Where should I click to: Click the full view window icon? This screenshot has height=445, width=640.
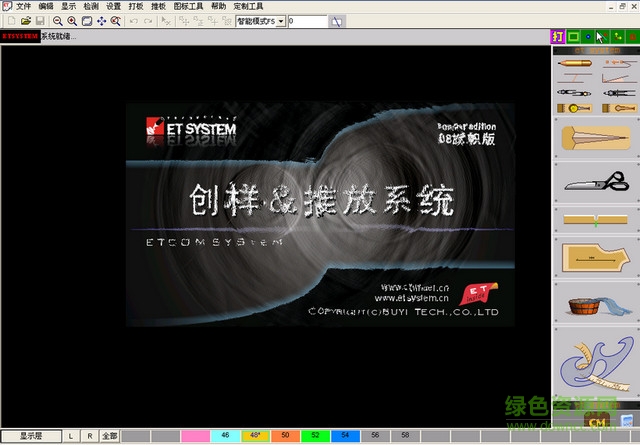point(87,21)
